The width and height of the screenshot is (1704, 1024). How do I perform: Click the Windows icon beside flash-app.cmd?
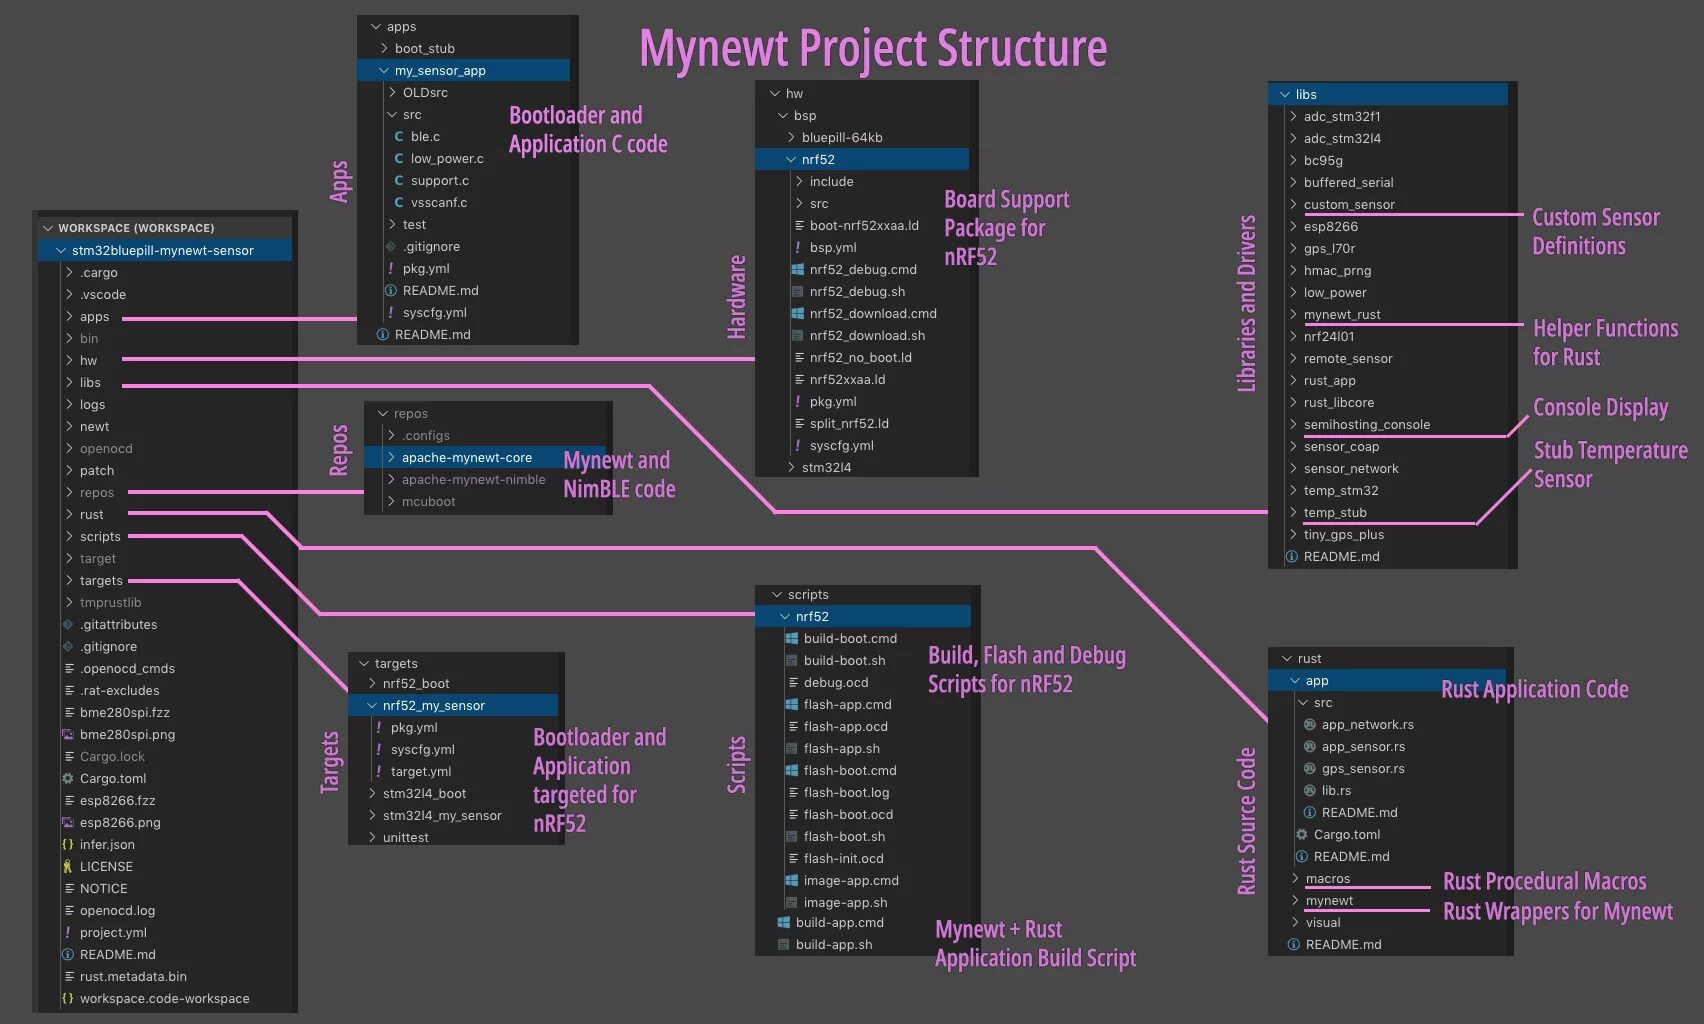tap(792, 704)
